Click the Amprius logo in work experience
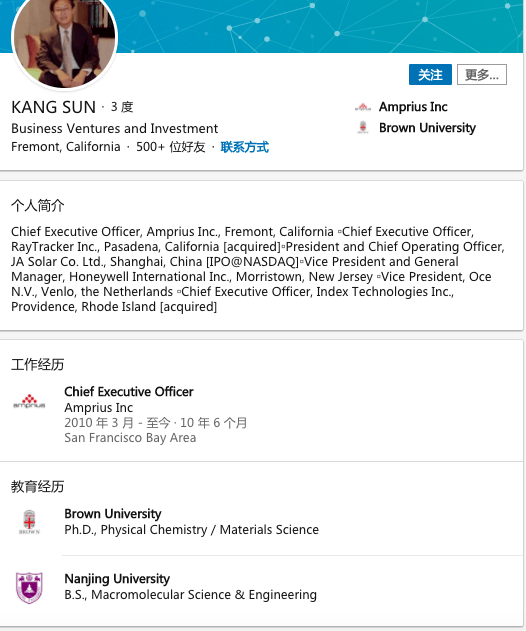The height and width of the screenshot is (631, 526). [x=29, y=402]
